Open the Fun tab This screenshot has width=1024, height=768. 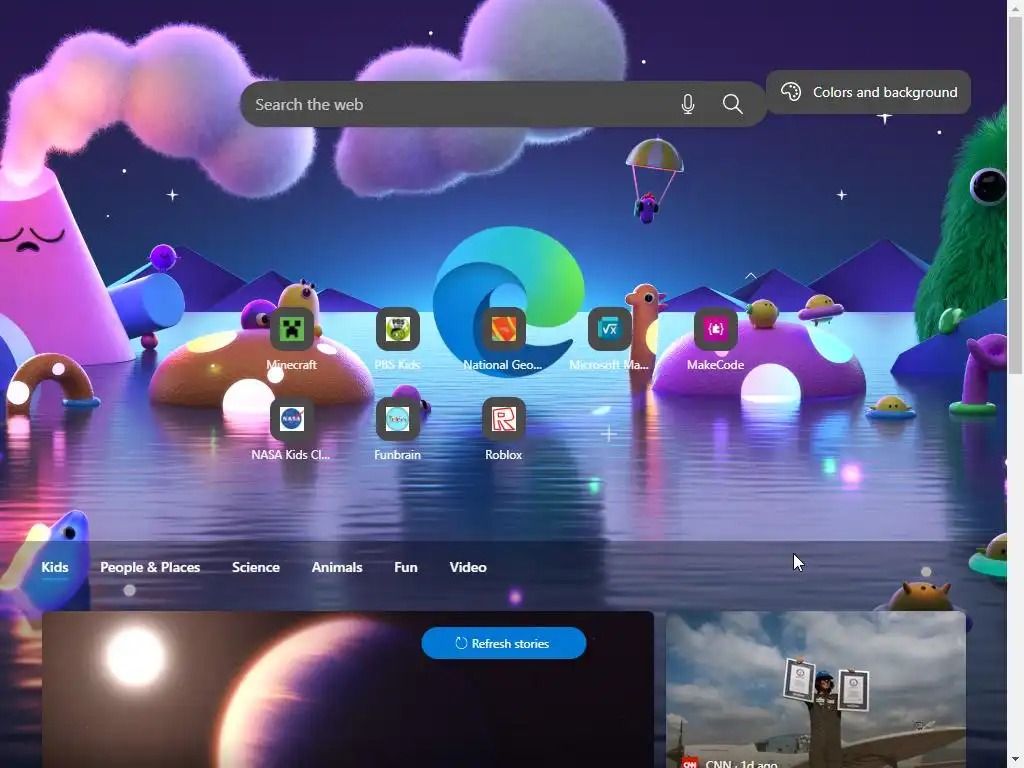(406, 568)
